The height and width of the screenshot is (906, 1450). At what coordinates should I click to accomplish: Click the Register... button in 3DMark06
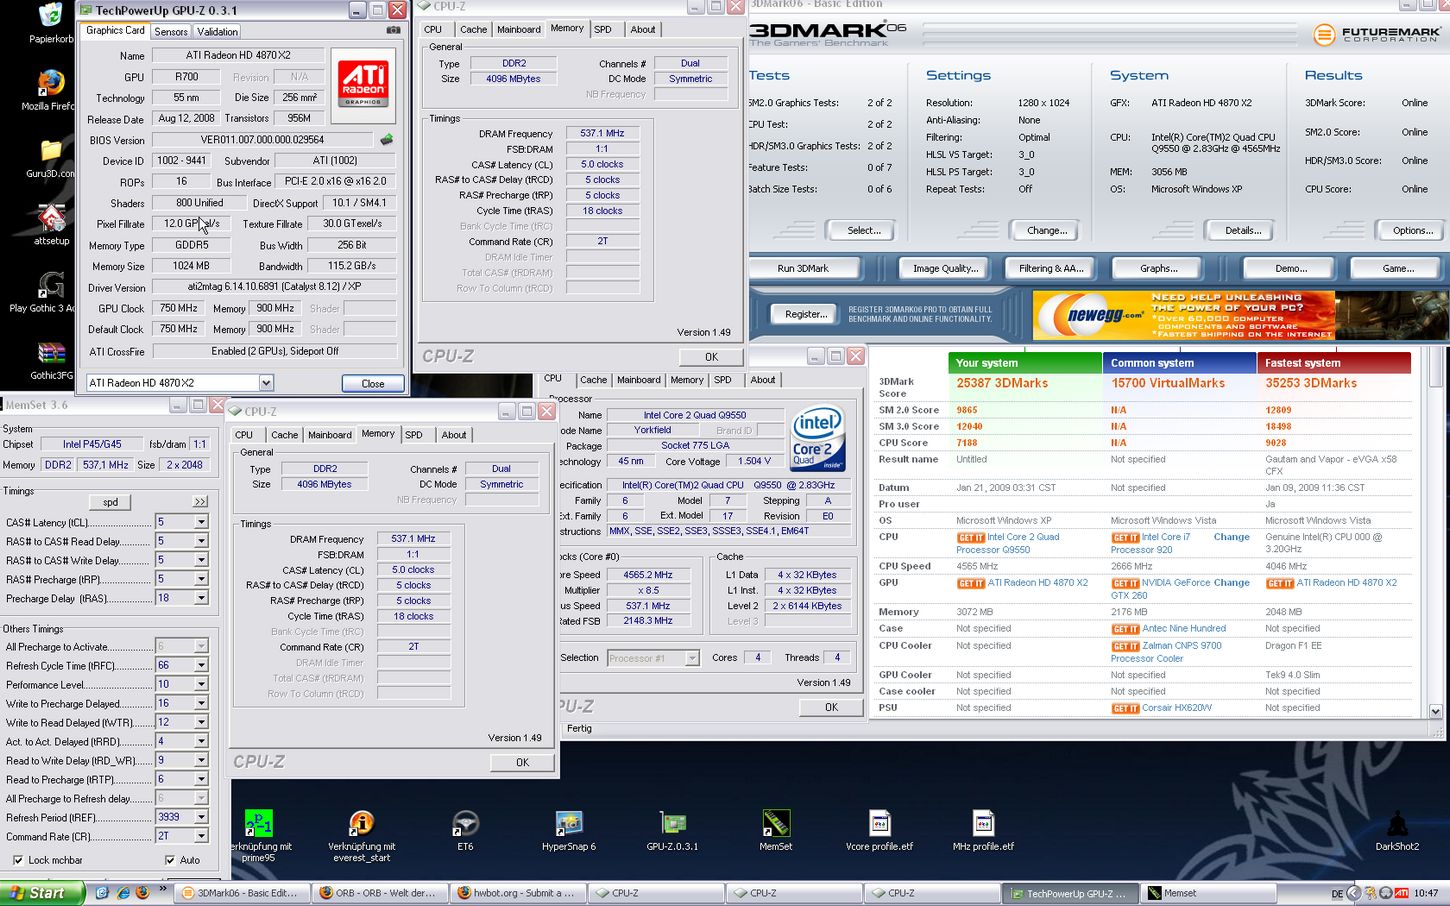click(806, 314)
